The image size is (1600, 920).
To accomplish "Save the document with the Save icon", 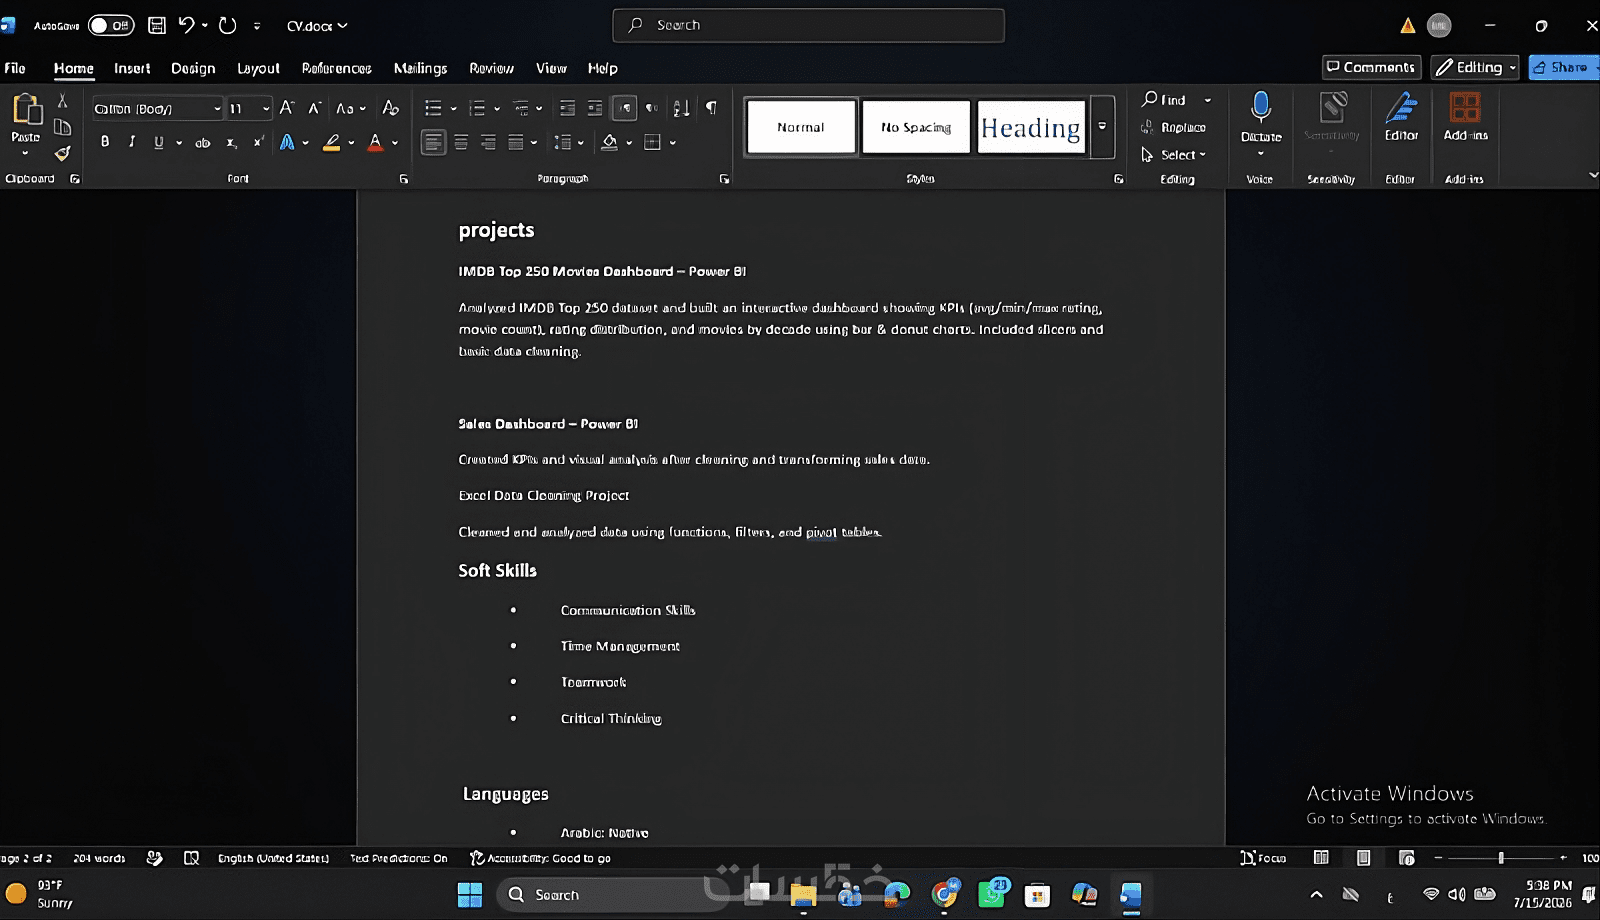I will coord(157,25).
